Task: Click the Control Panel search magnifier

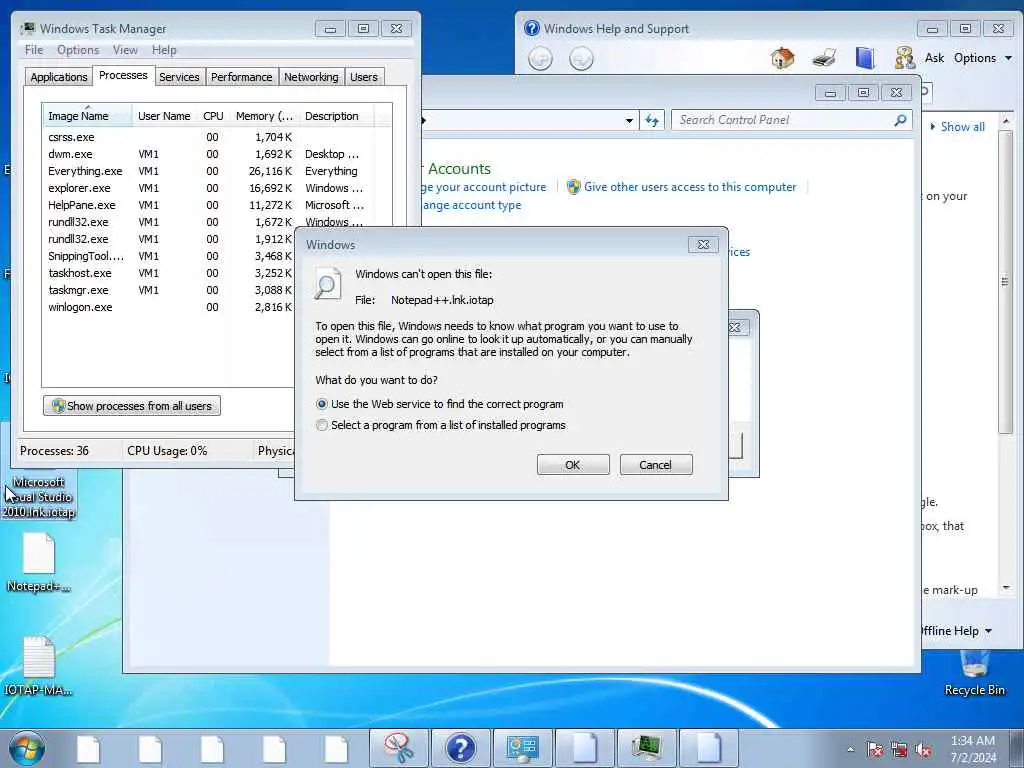Action: [x=901, y=120]
